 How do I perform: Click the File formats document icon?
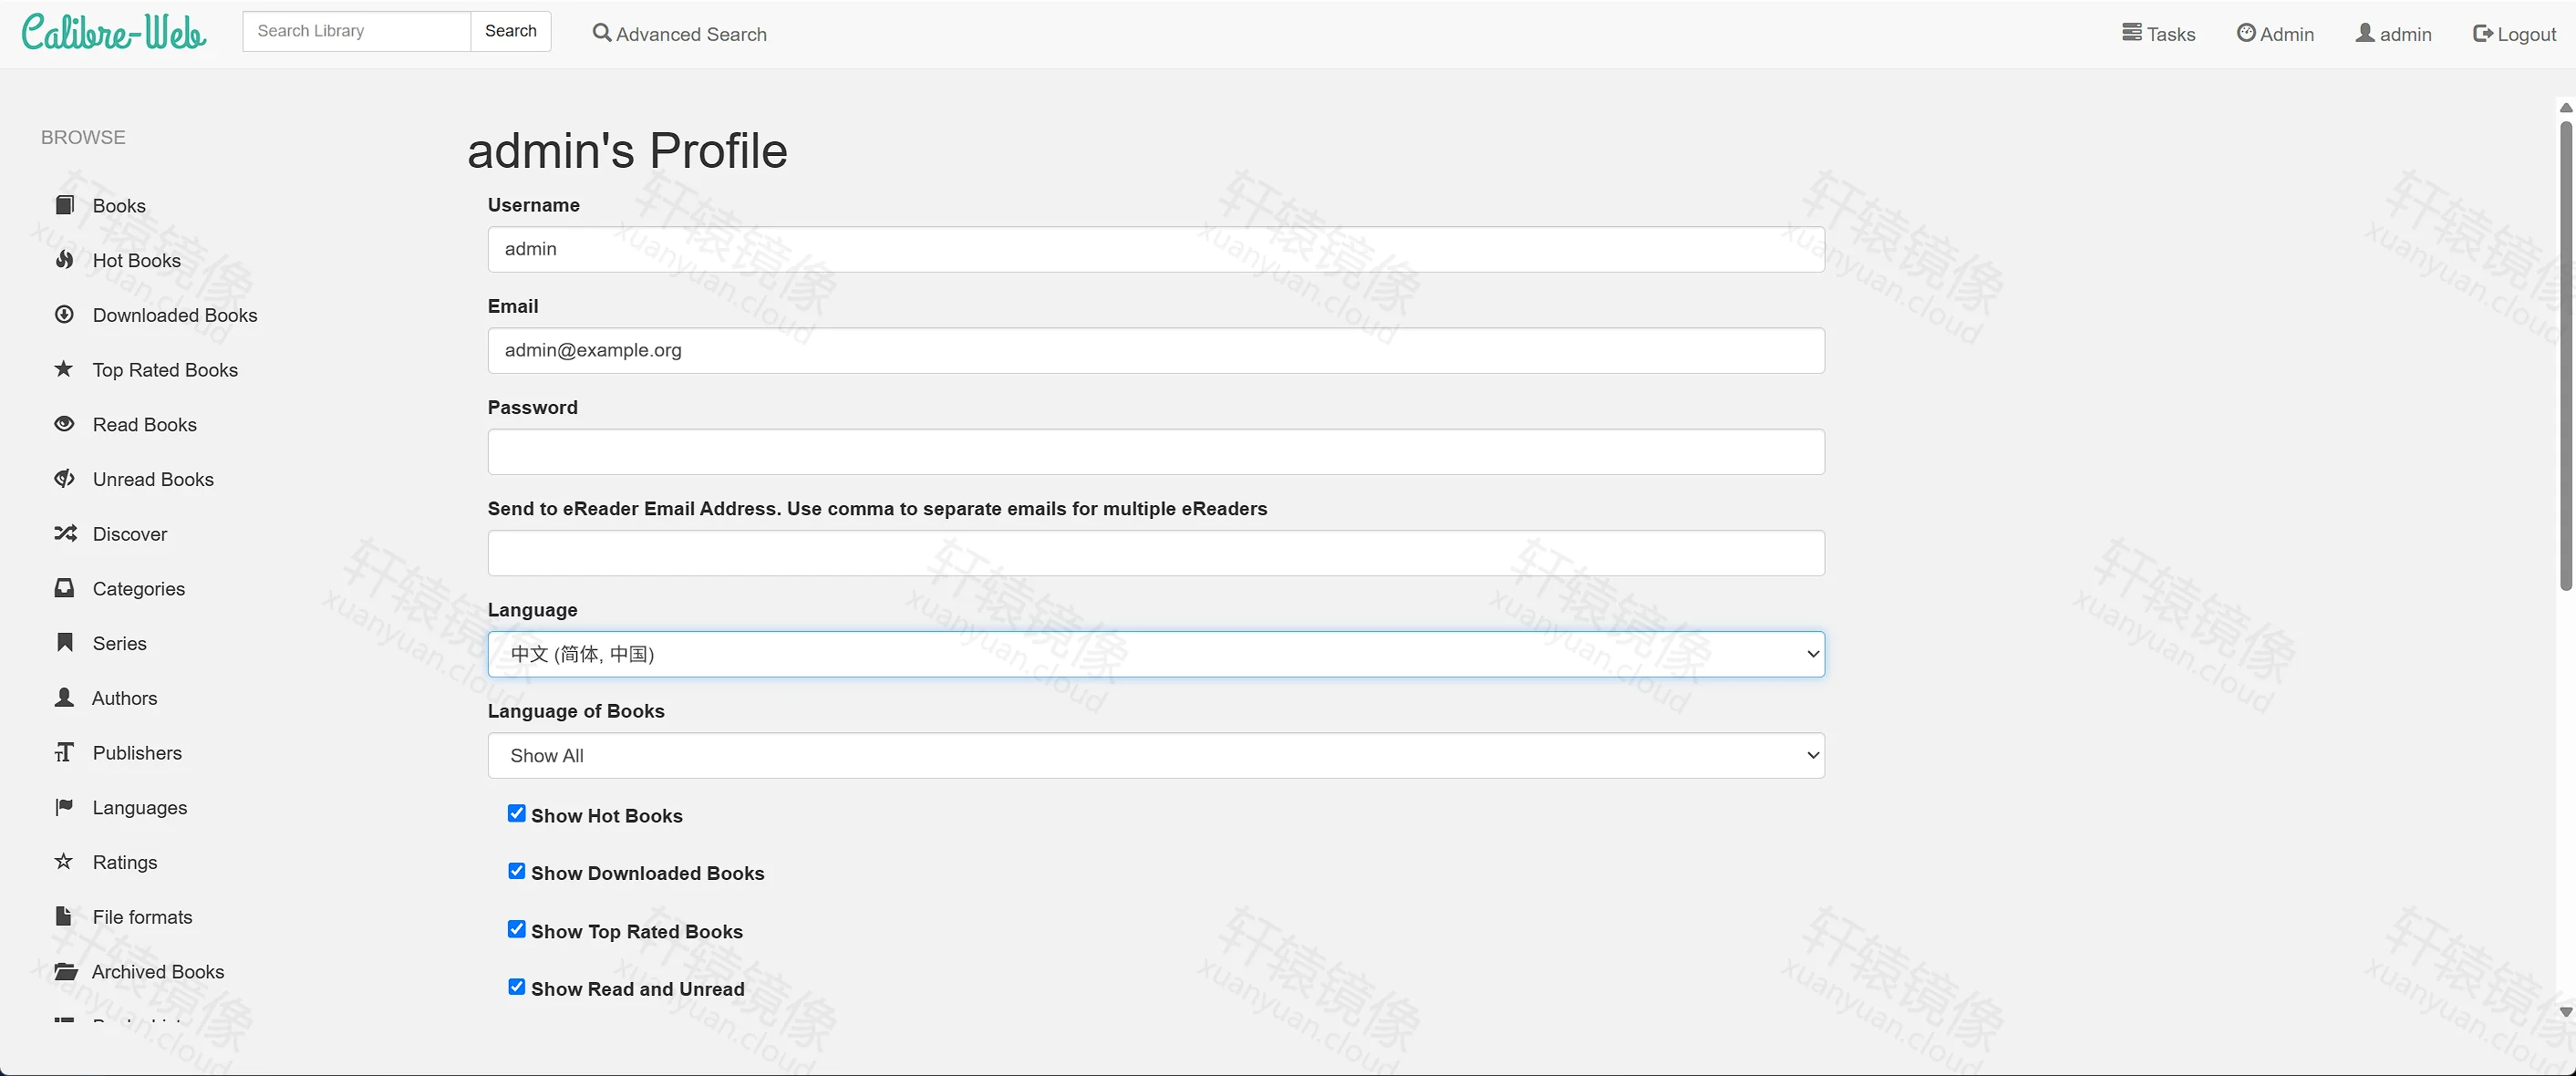point(64,916)
